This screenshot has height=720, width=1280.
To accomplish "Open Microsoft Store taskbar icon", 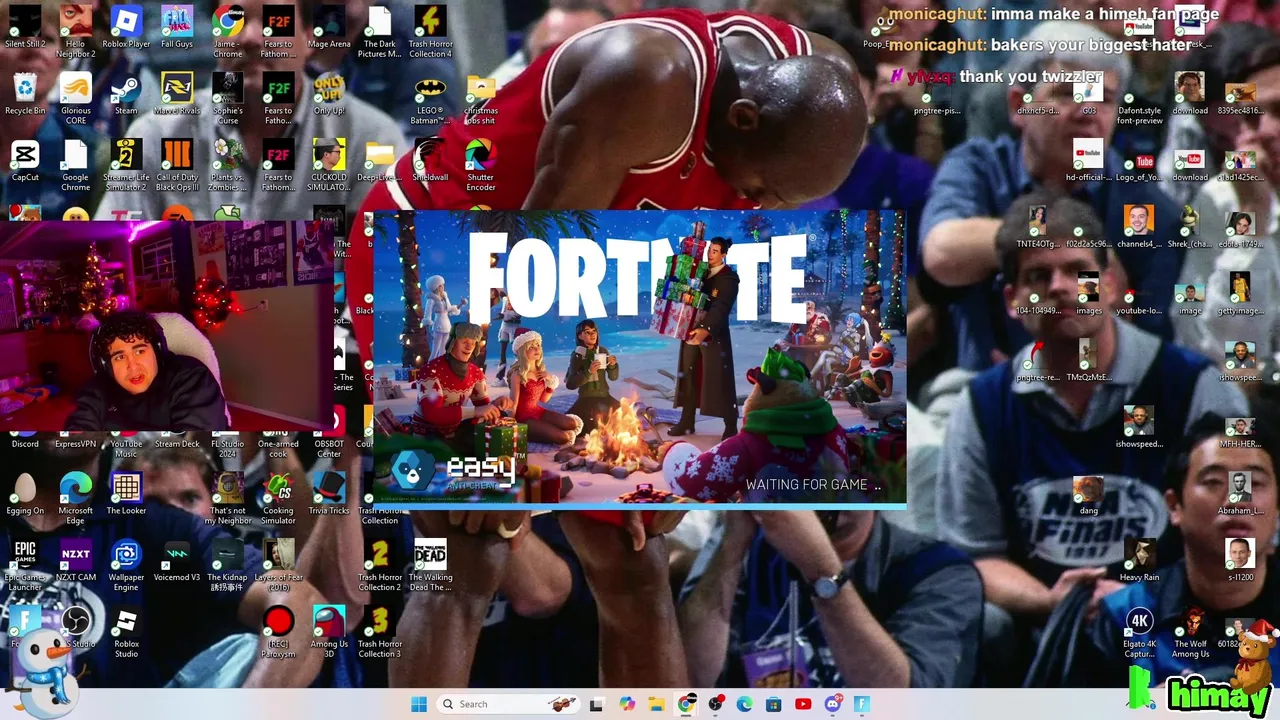I will (774, 704).
